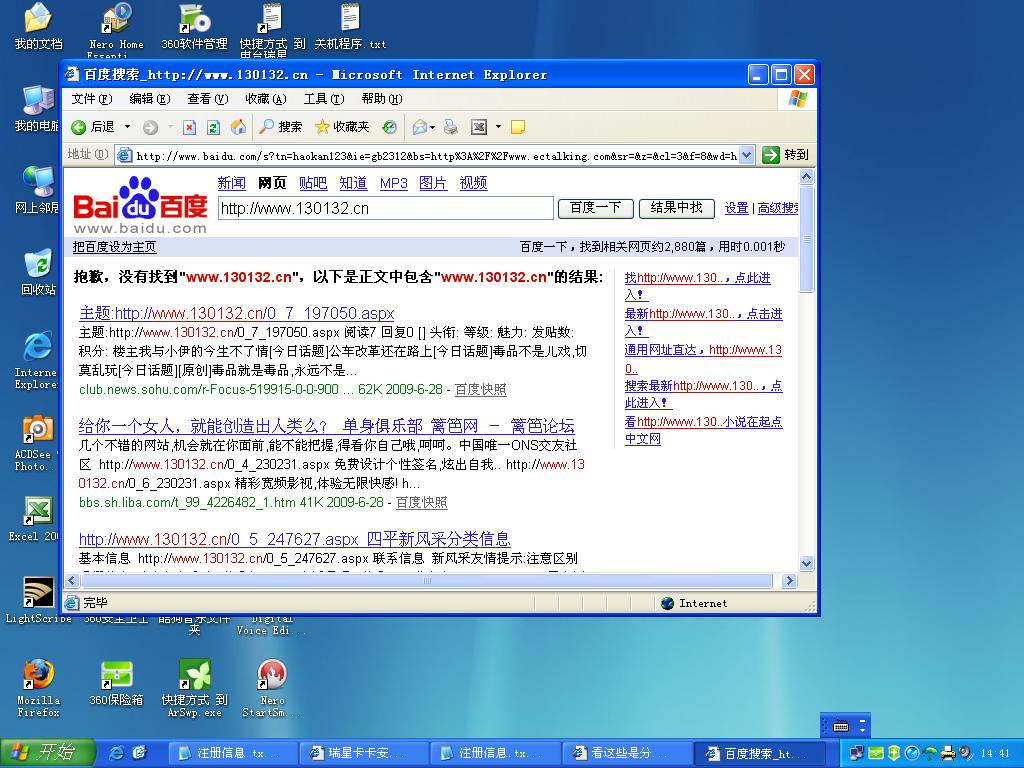
Task: Switch to the 视频 tab link
Action: (x=473, y=183)
